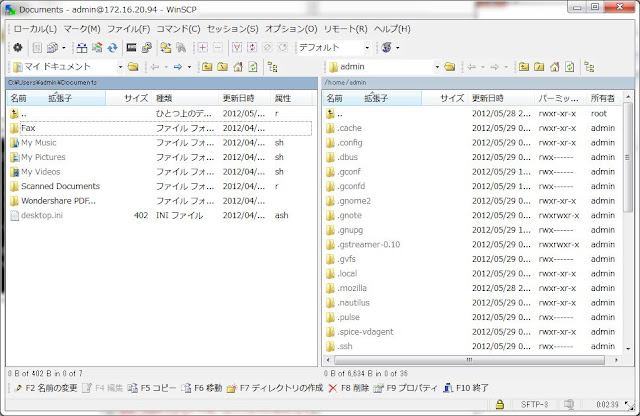Click F2 名前の変更 button
The height and width of the screenshot is (416, 640).
46,388
